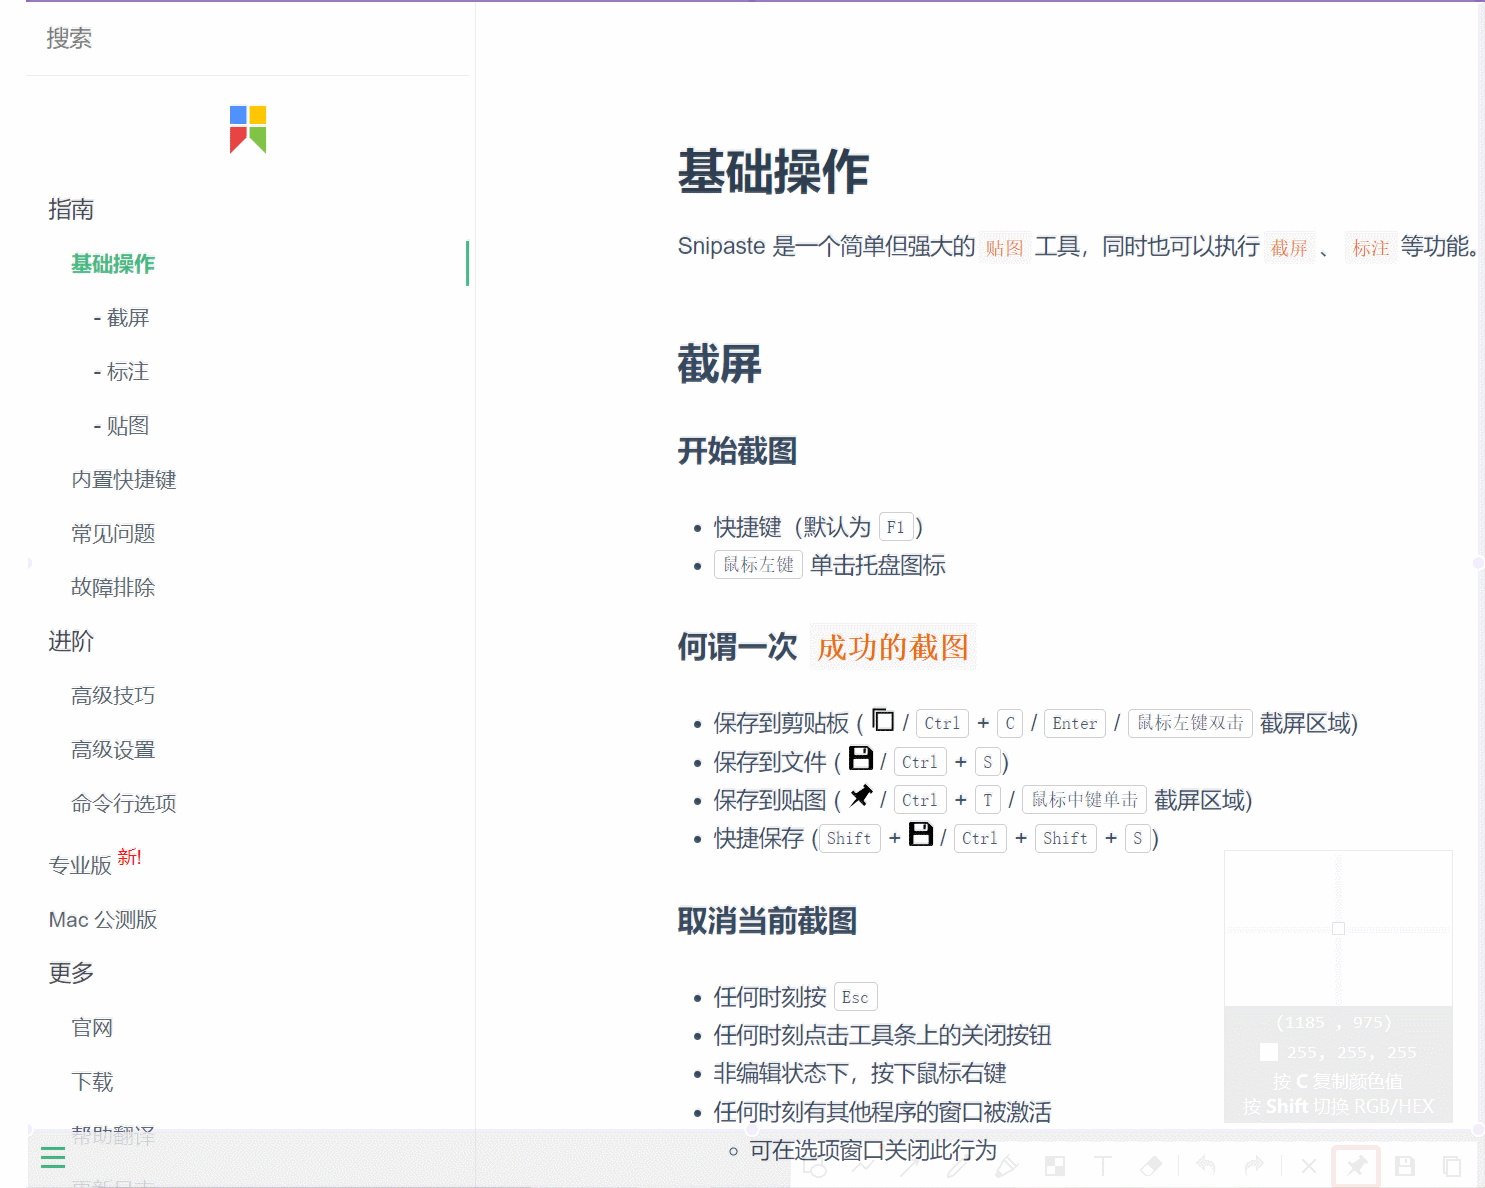Screen dimensions: 1485x1188
Task: Click the redo arrow in bottom toolbar
Action: click(x=1254, y=1166)
